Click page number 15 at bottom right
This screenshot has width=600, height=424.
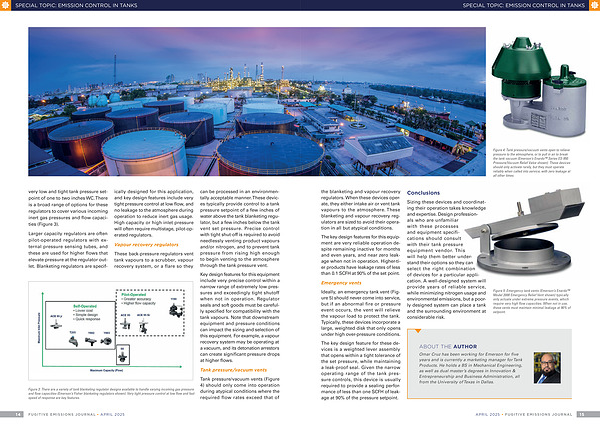point(582,414)
